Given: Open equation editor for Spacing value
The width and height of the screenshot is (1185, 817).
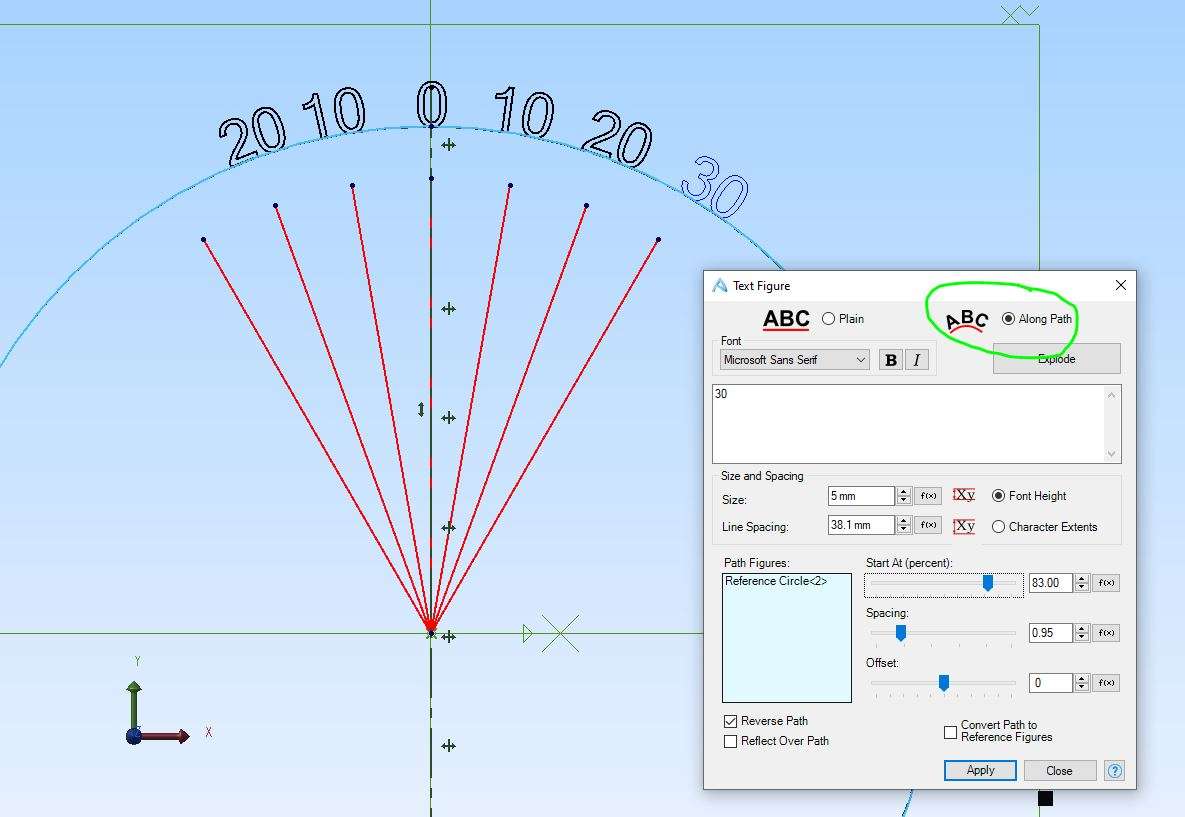Looking at the screenshot, I should click(1106, 633).
